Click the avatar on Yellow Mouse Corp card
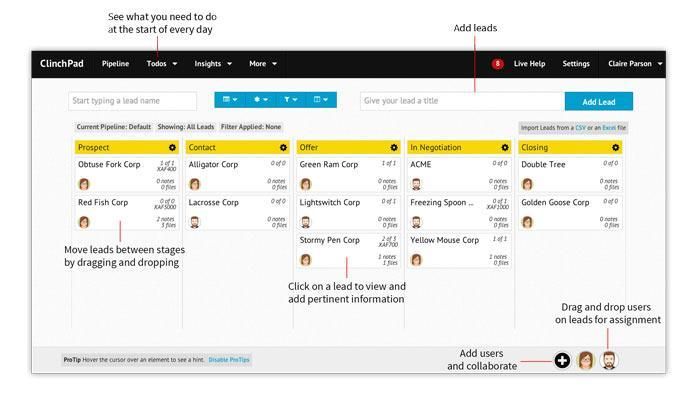Screen dimensions: 700x400 pyautogui.click(x=416, y=259)
